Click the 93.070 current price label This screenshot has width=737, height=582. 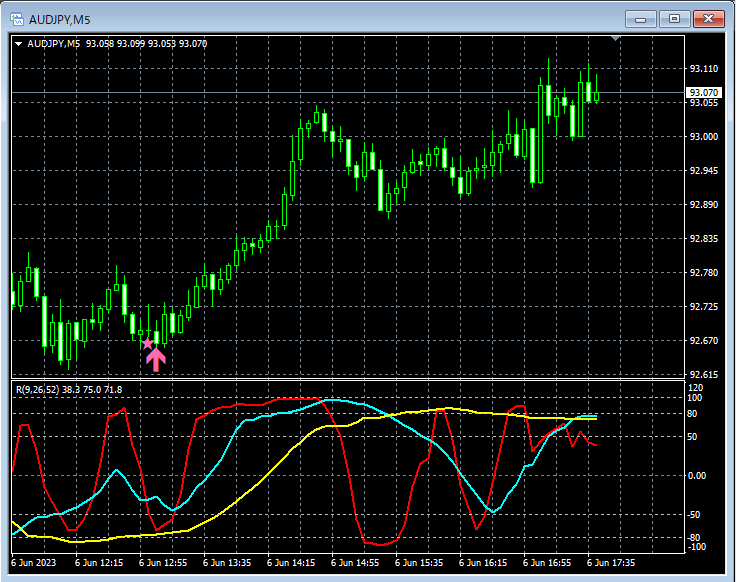click(703, 92)
